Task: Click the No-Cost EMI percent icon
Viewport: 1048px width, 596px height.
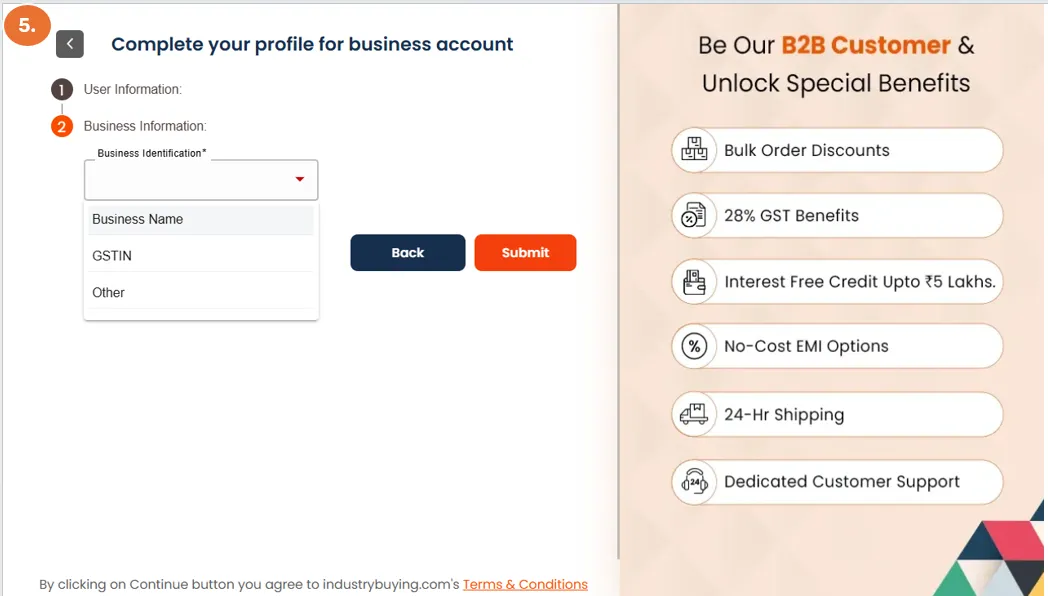Action: 693,347
